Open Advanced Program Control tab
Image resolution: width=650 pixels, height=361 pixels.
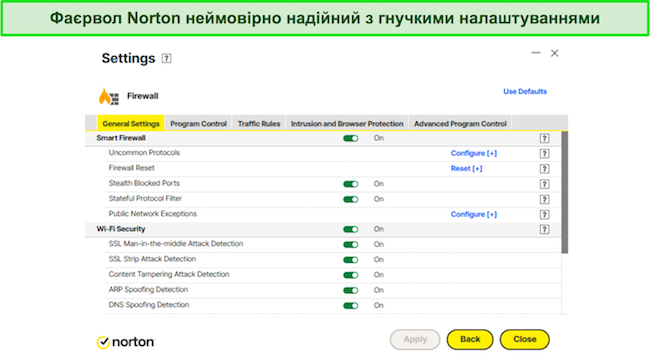click(x=460, y=124)
